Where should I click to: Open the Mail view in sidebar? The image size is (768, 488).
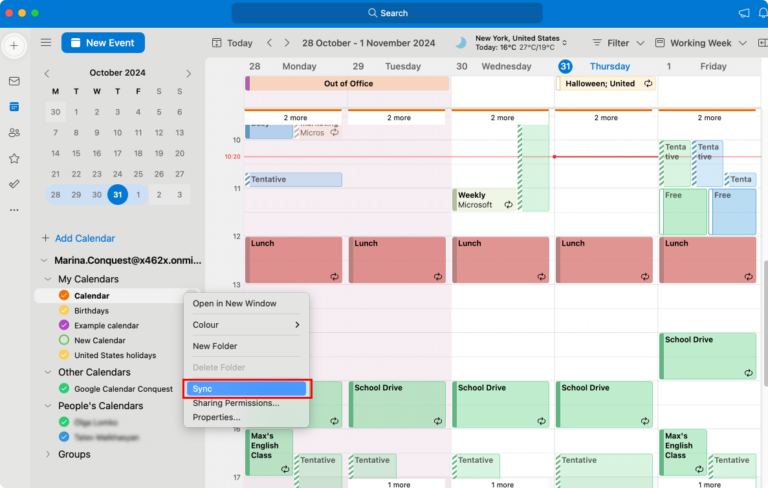(14, 81)
